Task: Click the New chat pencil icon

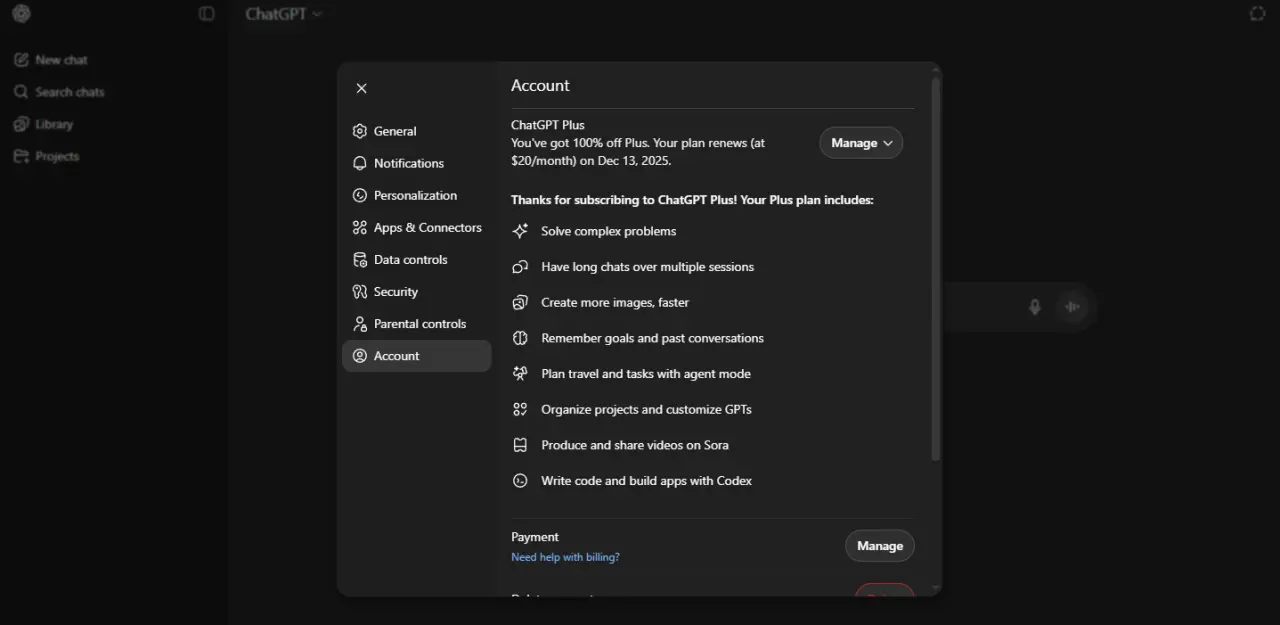Action: [x=21, y=60]
